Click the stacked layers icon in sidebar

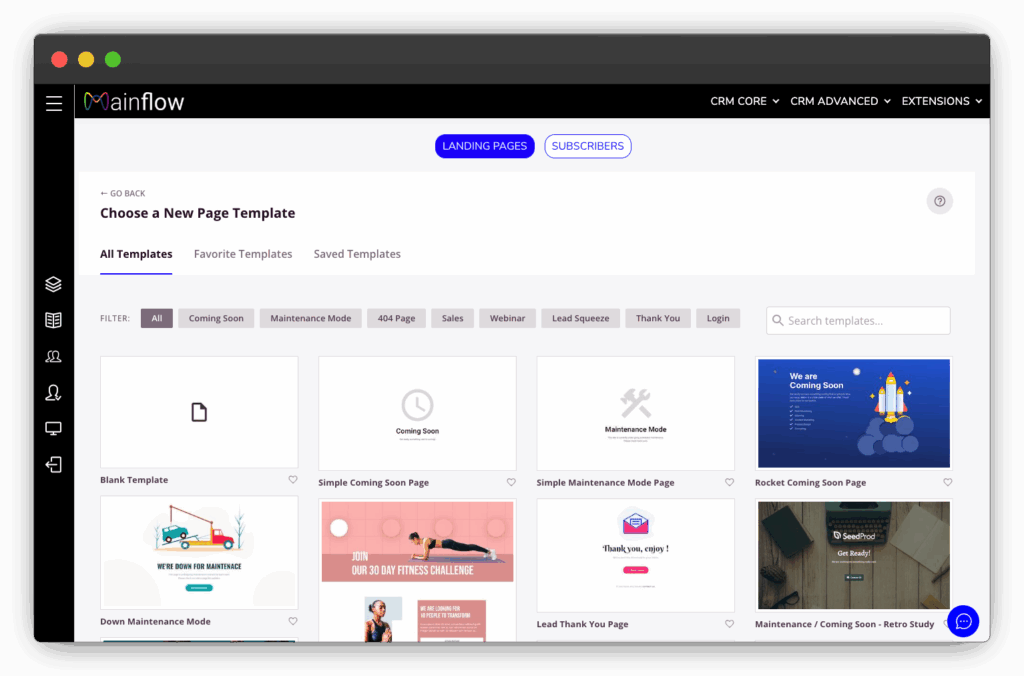point(54,285)
